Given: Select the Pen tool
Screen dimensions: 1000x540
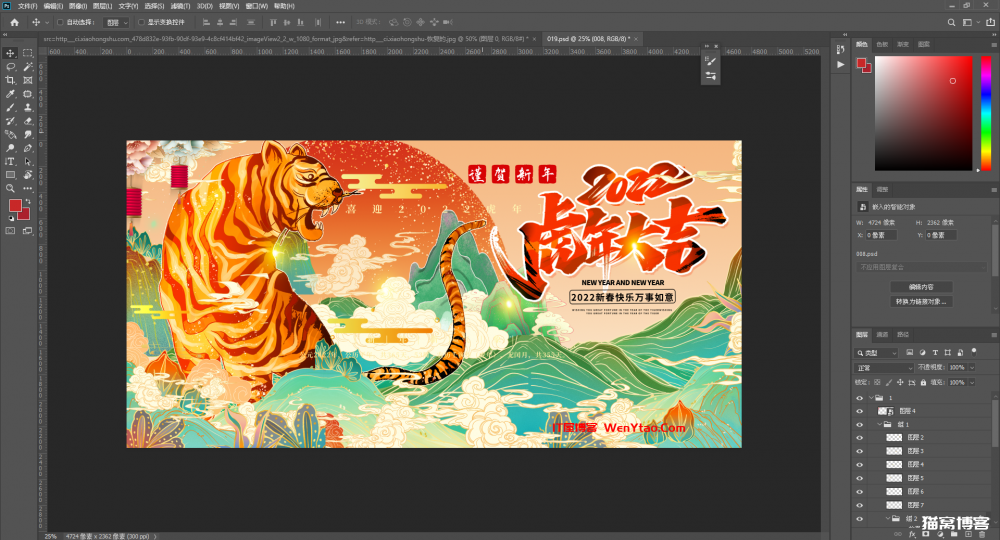Looking at the screenshot, I should click(x=28, y=148).
